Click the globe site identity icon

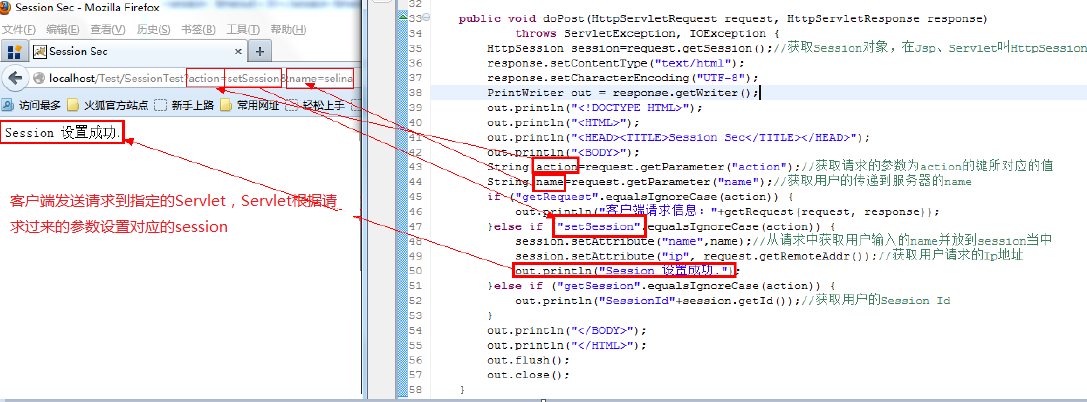[x=39, y=79]
